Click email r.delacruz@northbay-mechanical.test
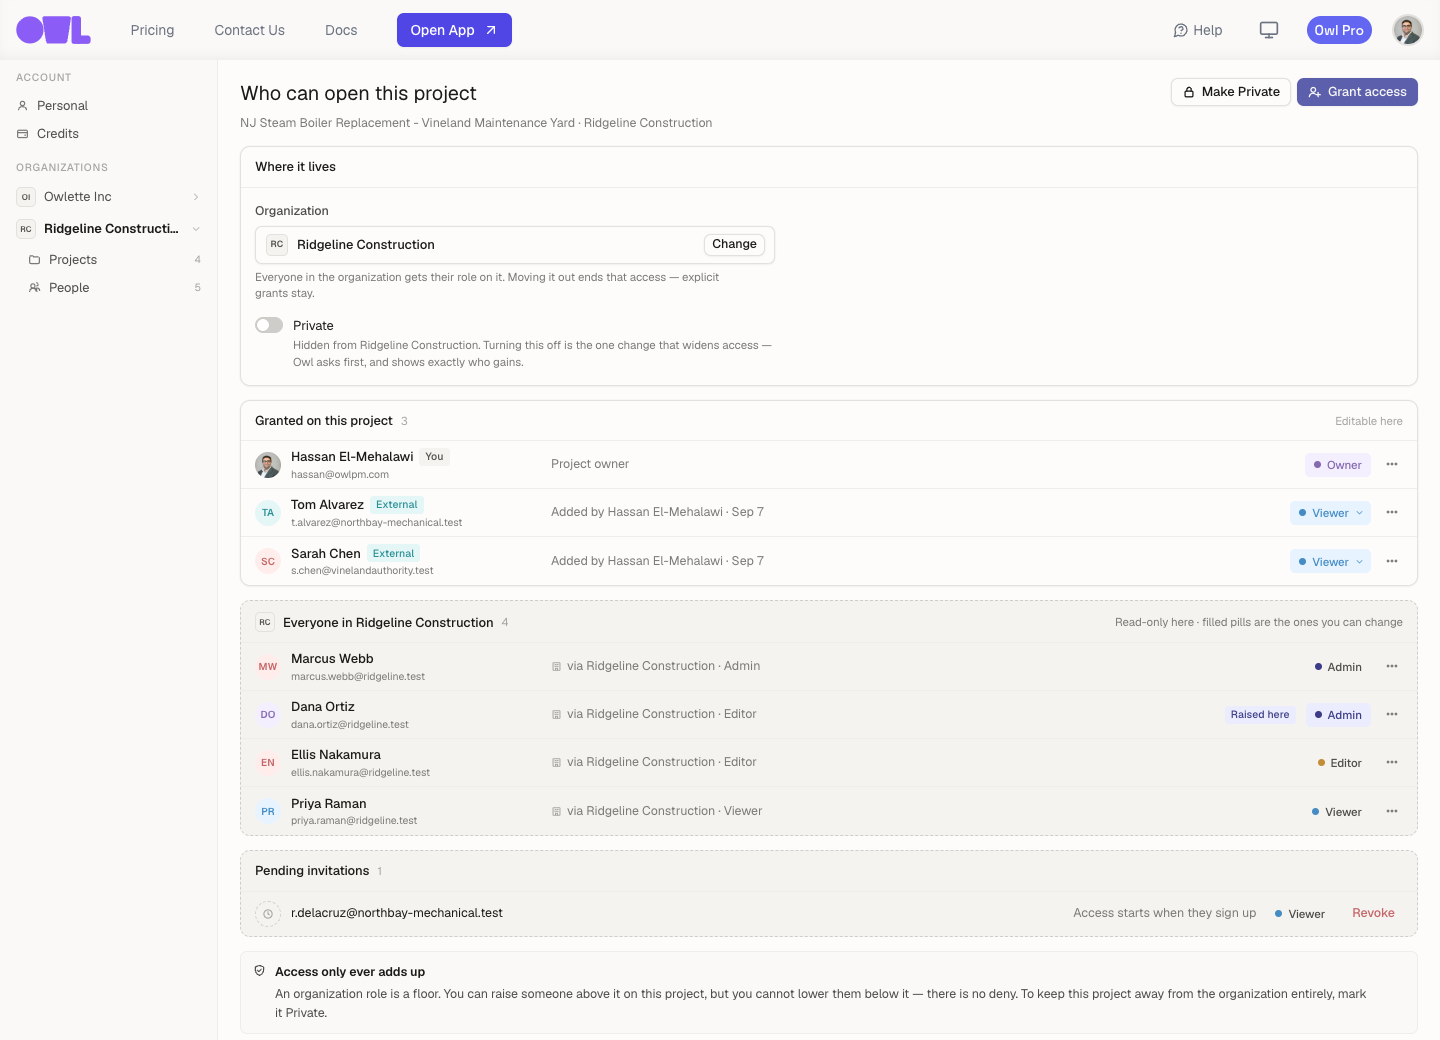This screenshot has height=1040, width=1440. (x=397, y=913)
